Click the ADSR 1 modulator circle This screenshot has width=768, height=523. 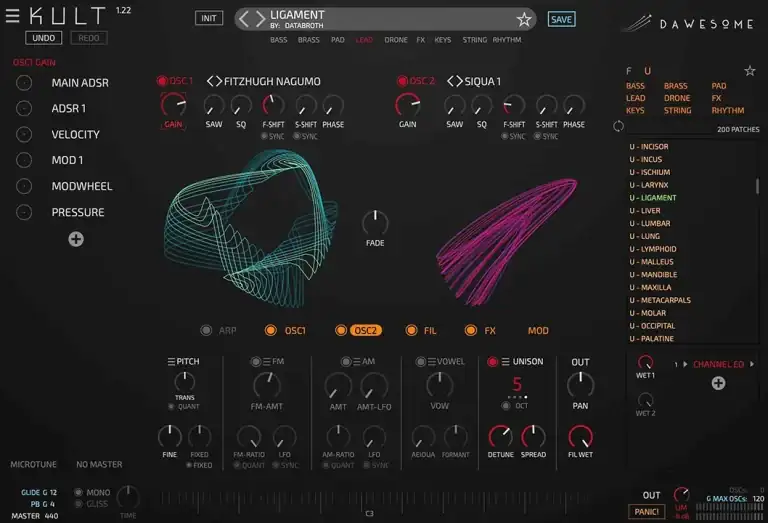(24, 108)
